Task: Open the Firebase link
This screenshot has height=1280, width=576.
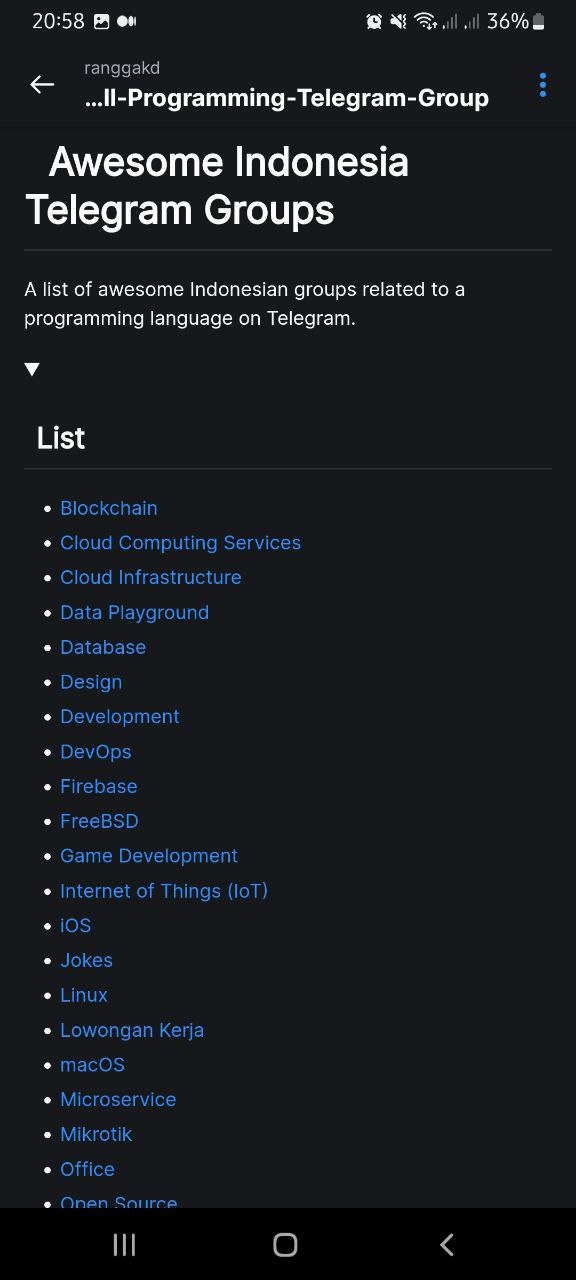Action: click(98, 786)
